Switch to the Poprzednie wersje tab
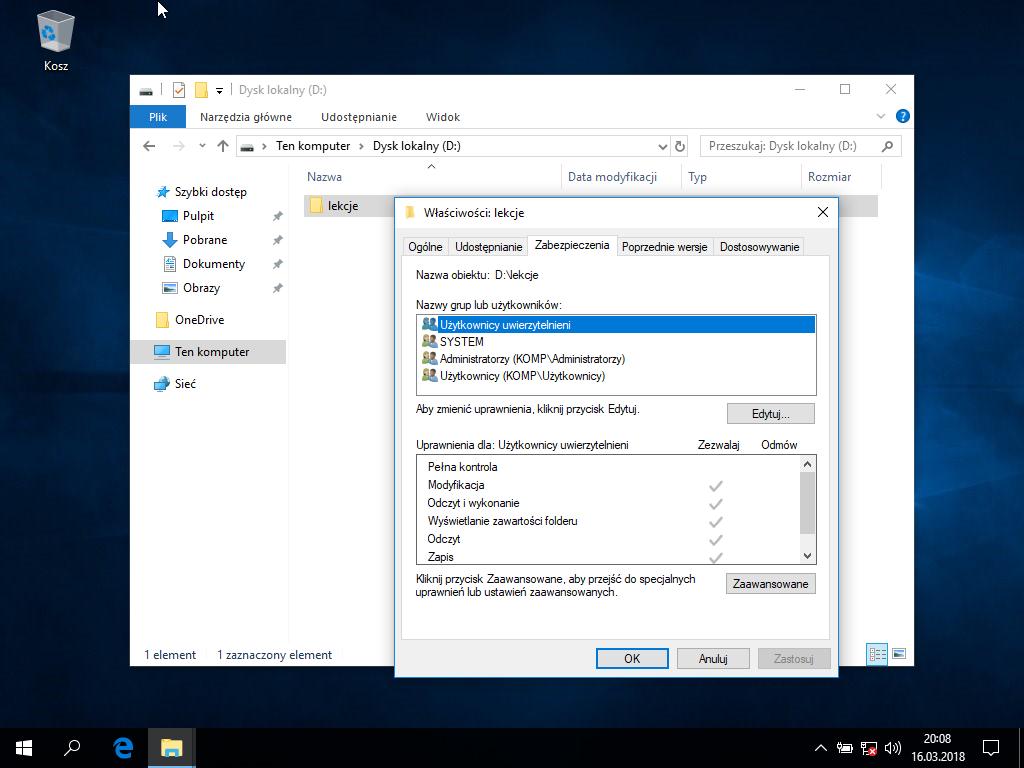1024x768 pixels. pos(664,247)
